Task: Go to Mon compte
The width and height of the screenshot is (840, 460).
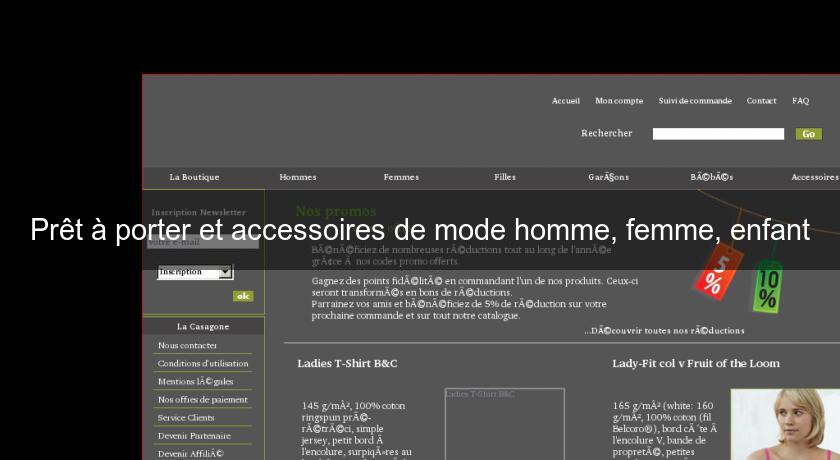Action: [x=619, y=101]
